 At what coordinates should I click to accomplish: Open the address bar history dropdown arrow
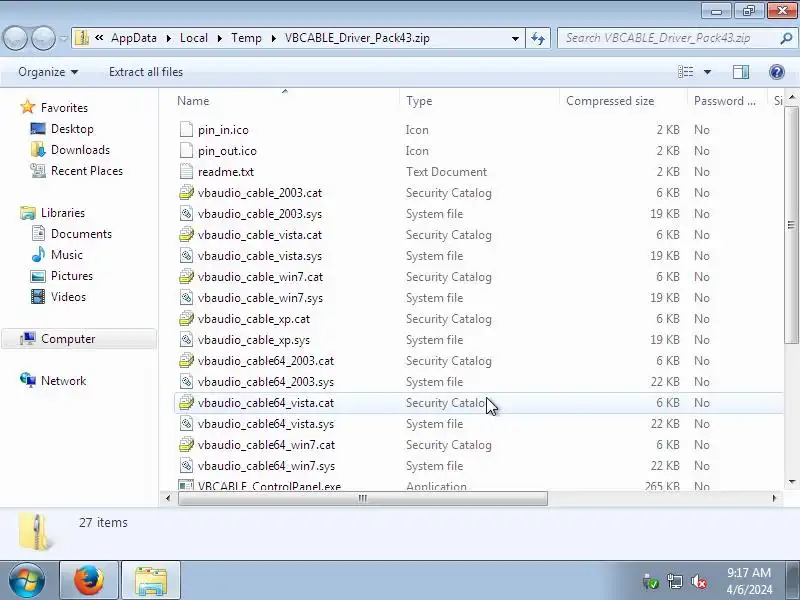tap(515, 38)
